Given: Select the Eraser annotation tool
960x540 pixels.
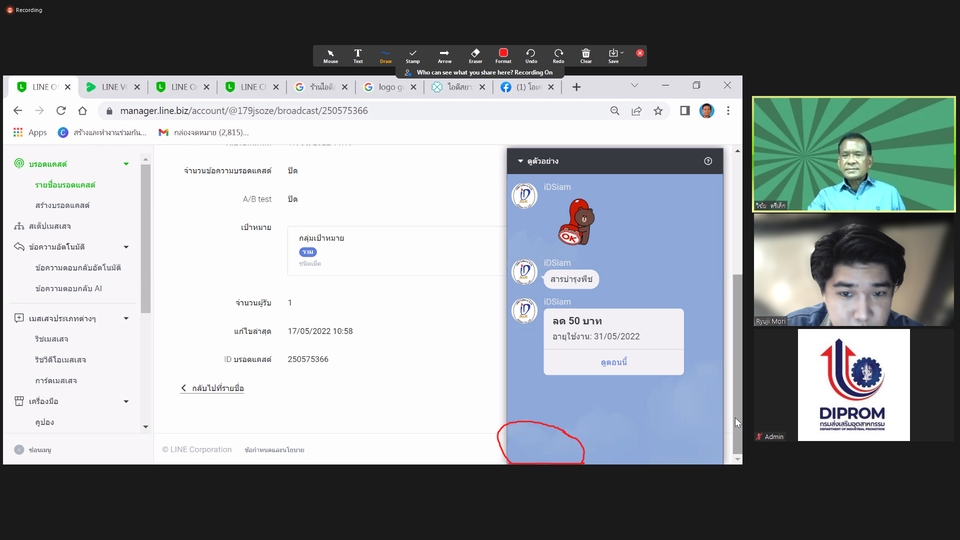Looking at the screenshot, I should [475, 56].
